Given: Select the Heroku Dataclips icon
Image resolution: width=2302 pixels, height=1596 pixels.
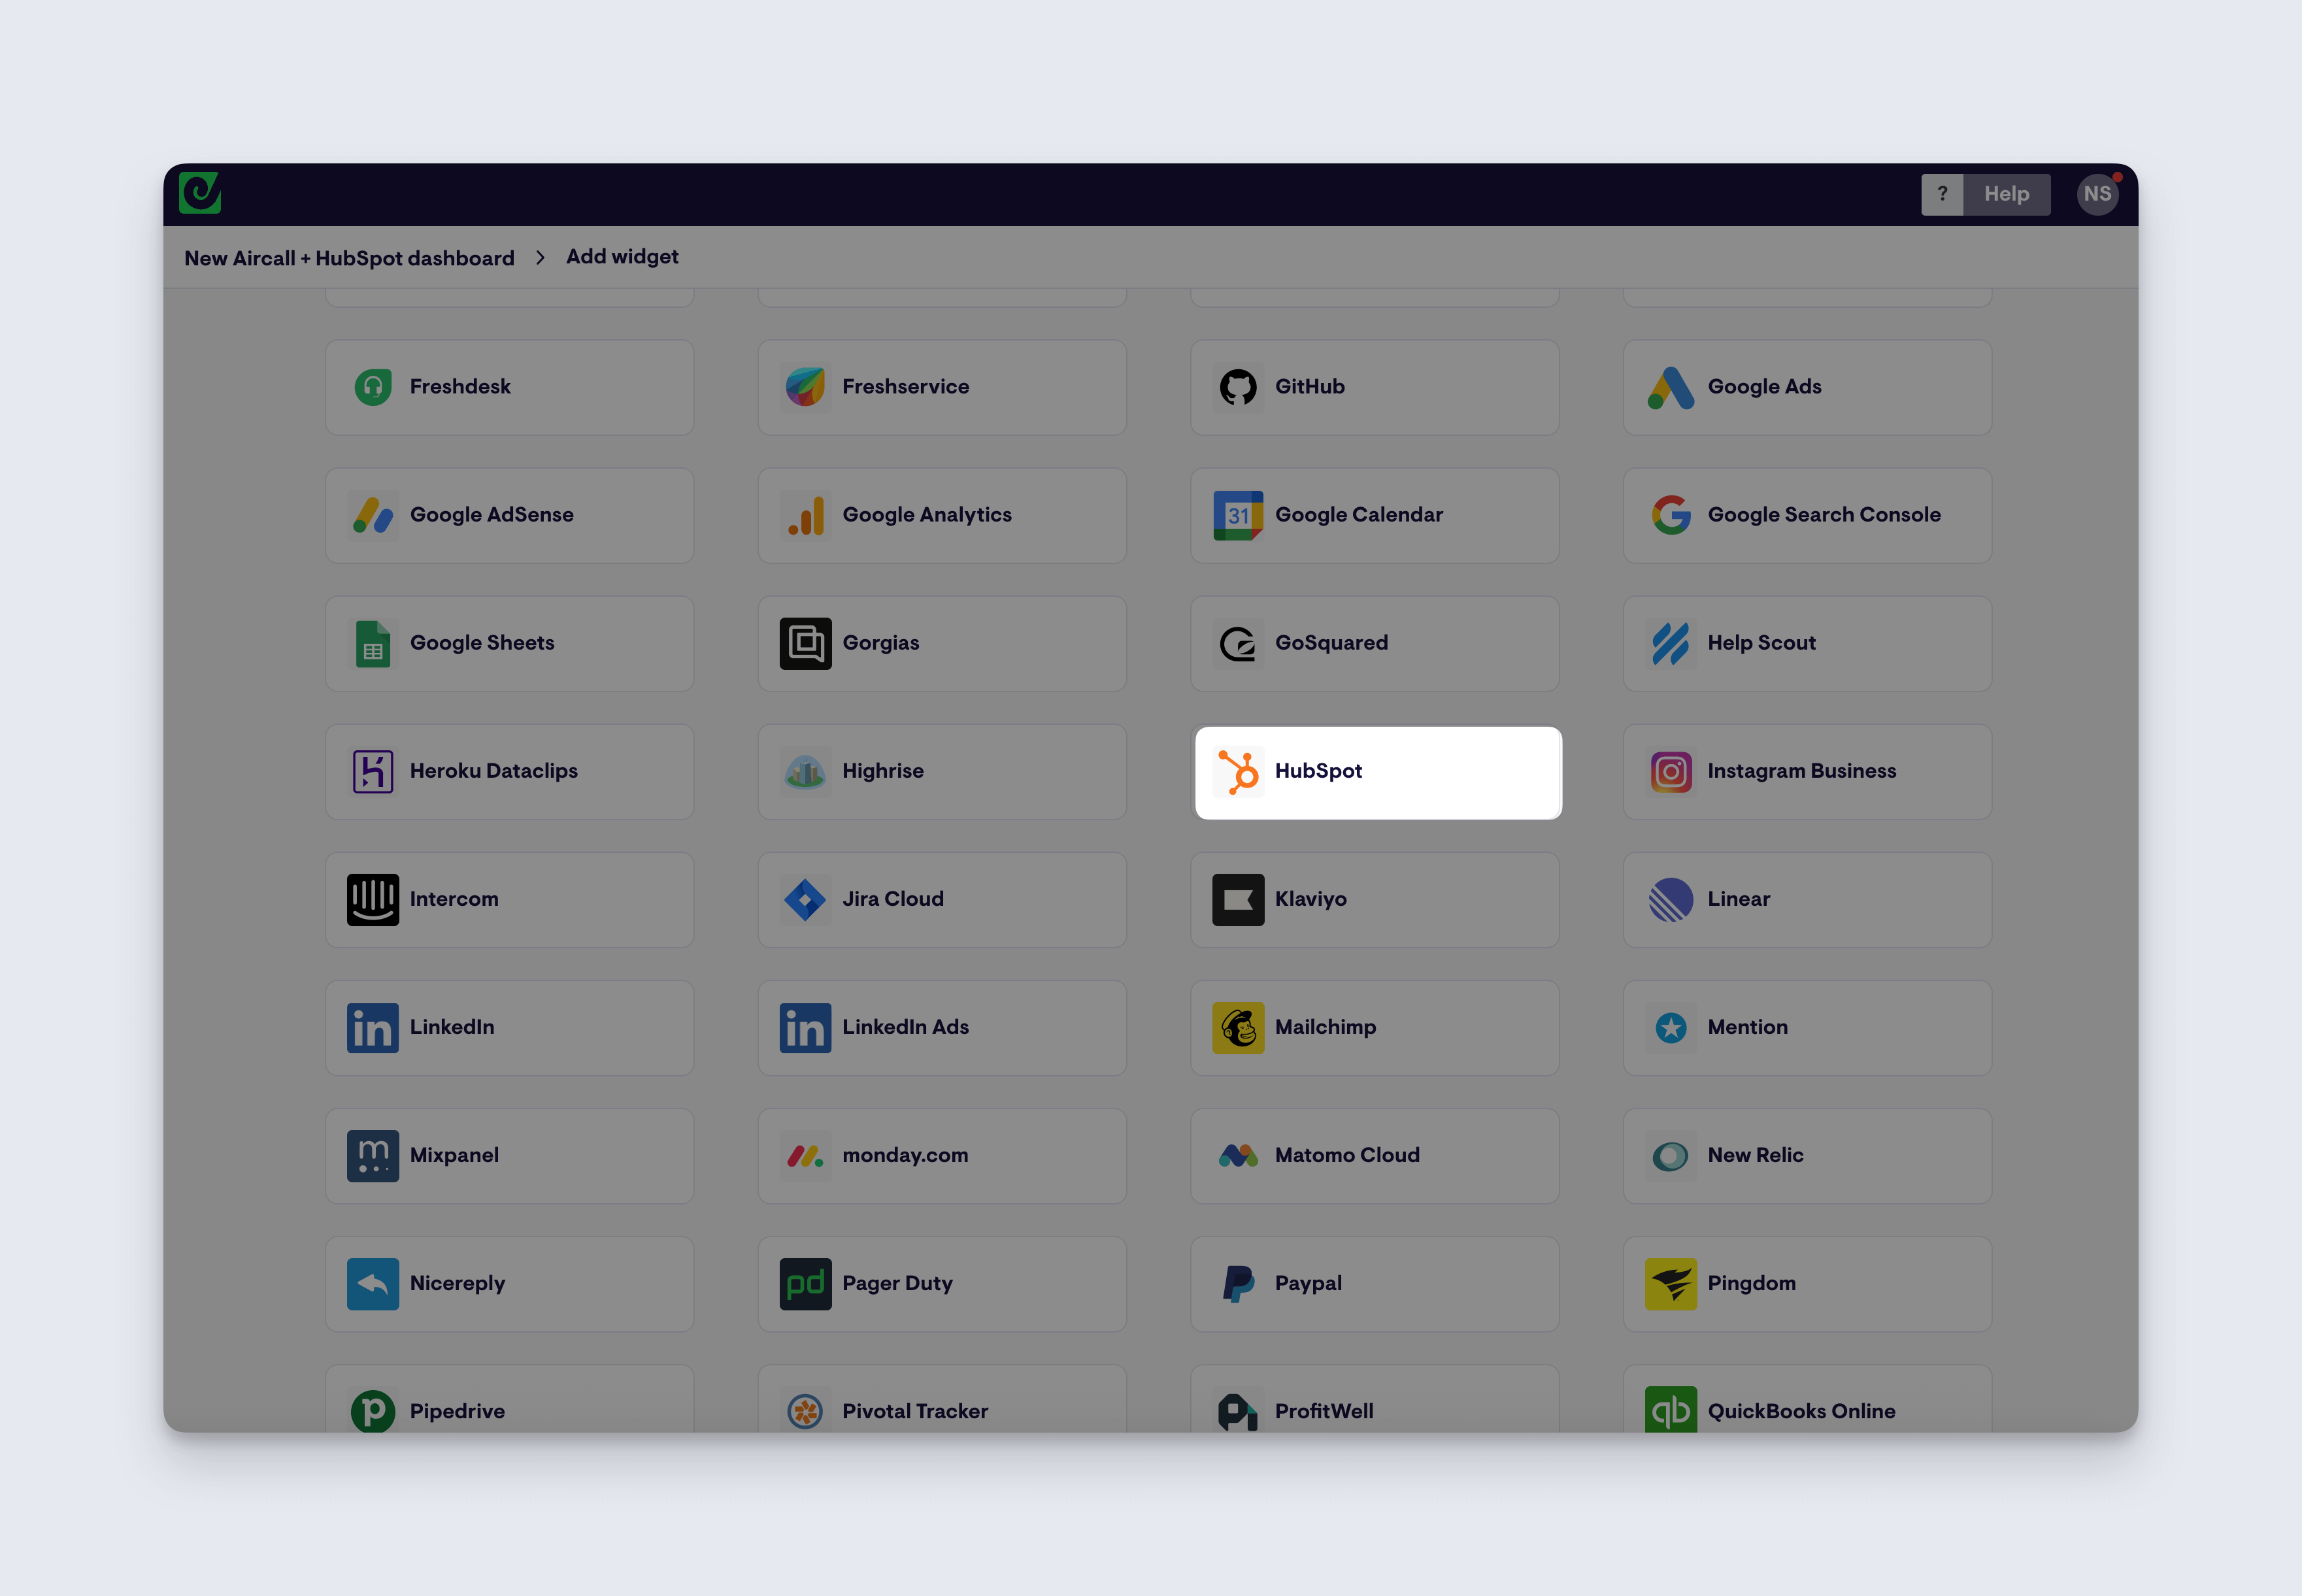Looking at the screenshot, I should click(x=373, y=771).
